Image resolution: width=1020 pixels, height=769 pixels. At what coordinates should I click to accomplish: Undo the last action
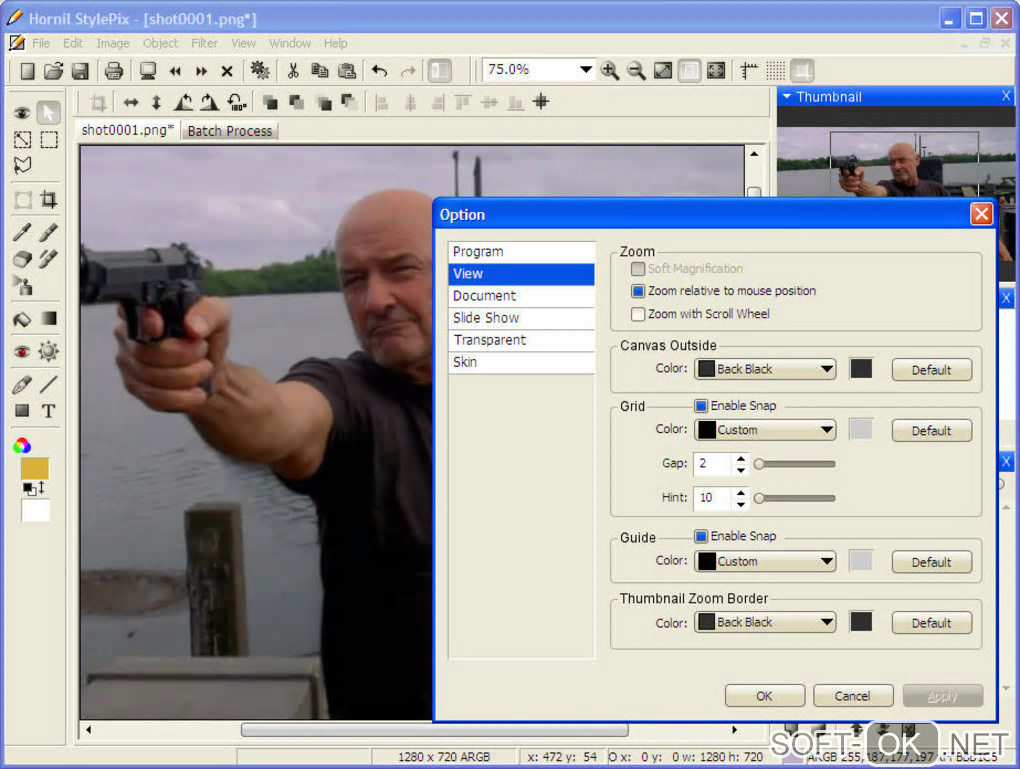(380, 70)
